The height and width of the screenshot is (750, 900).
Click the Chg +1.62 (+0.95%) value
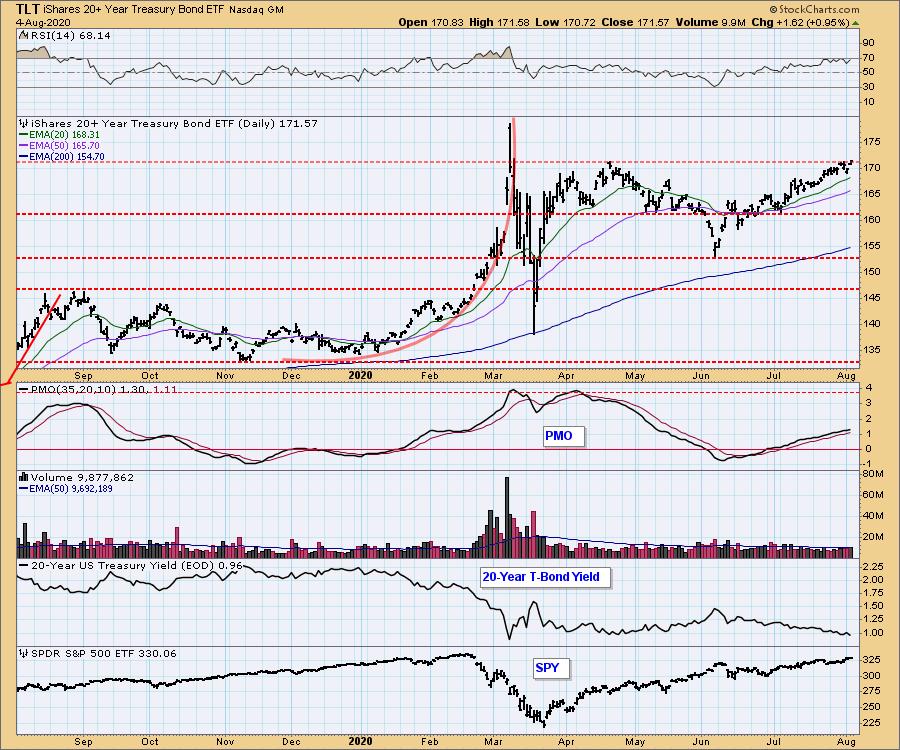[800, 22]
